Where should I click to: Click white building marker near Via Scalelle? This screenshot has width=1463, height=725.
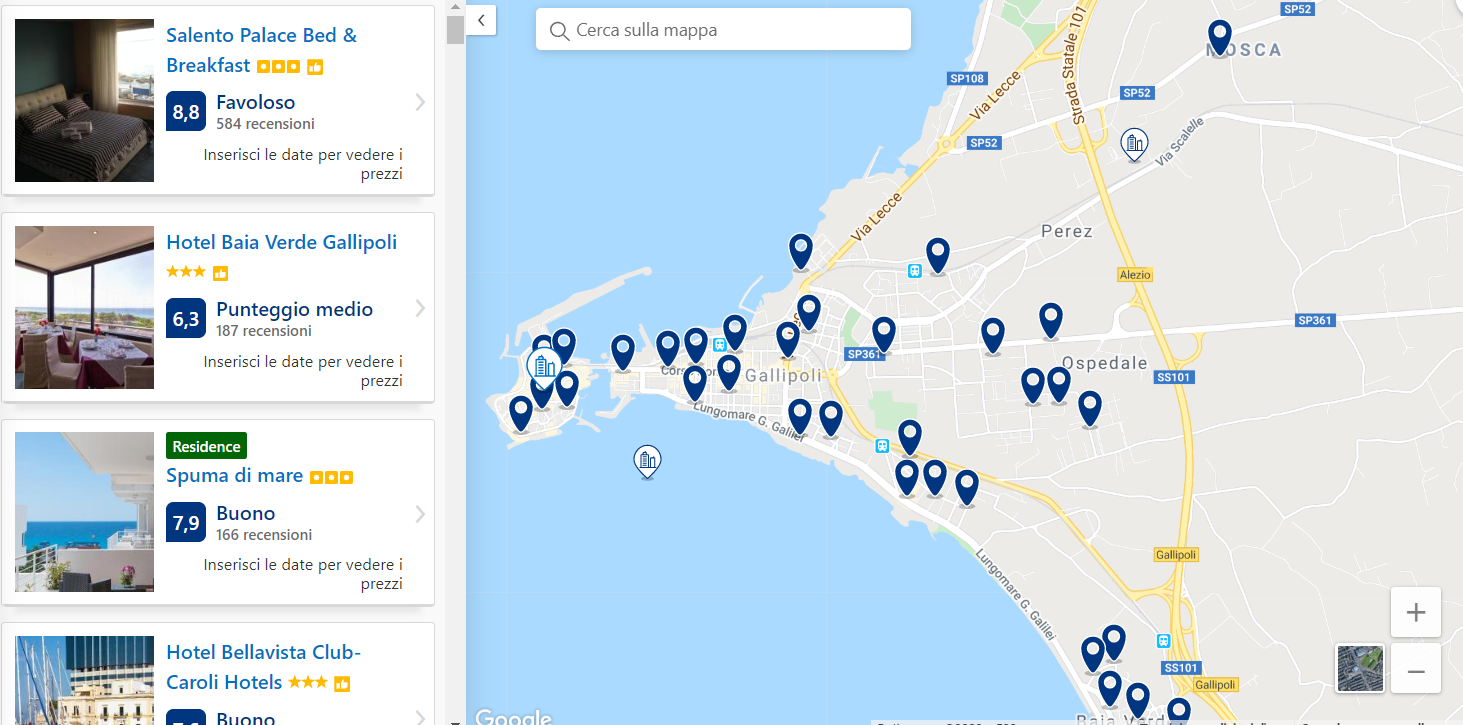[x=1134, y=144]
